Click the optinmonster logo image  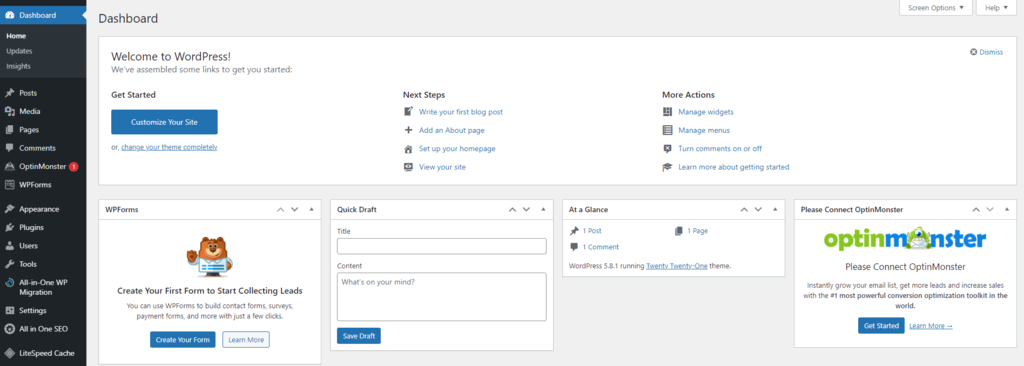point(904,239)
